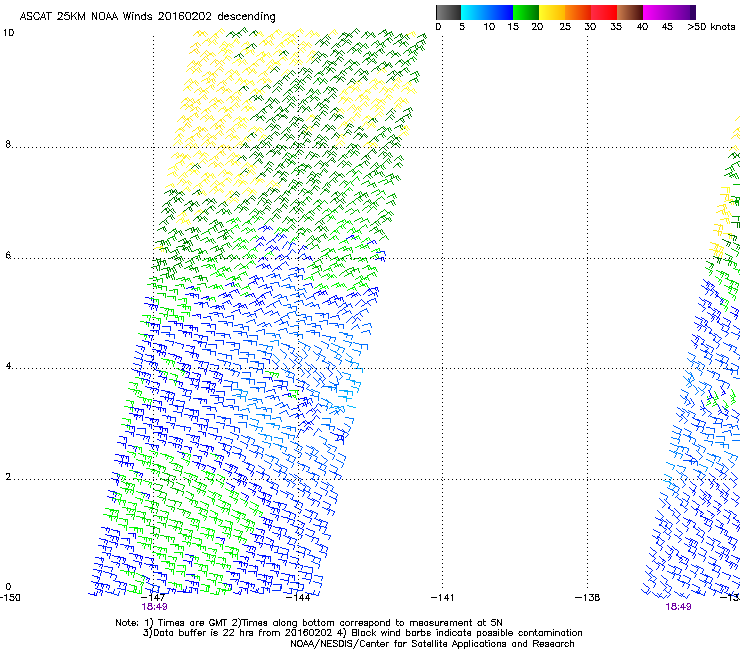Pick the red 30-35 knots legend segment

604,12
